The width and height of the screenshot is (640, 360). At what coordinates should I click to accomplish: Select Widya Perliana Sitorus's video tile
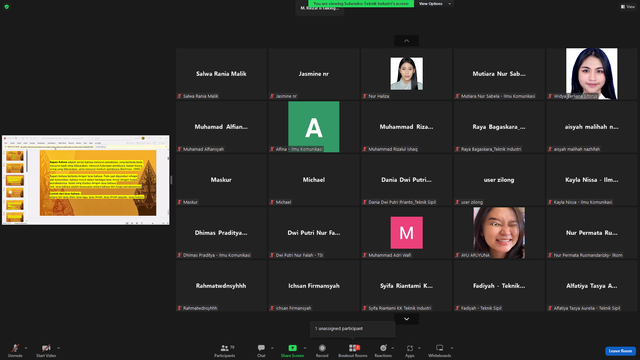pyautogui.click(x=591, y=73)
